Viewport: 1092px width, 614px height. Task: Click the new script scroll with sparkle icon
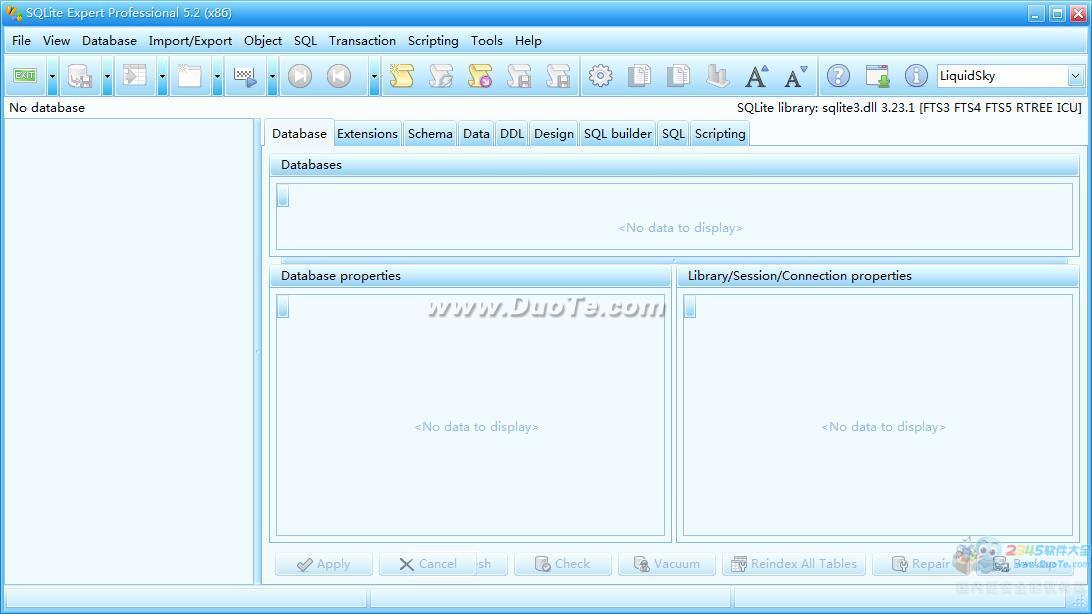tap(402, 76)
